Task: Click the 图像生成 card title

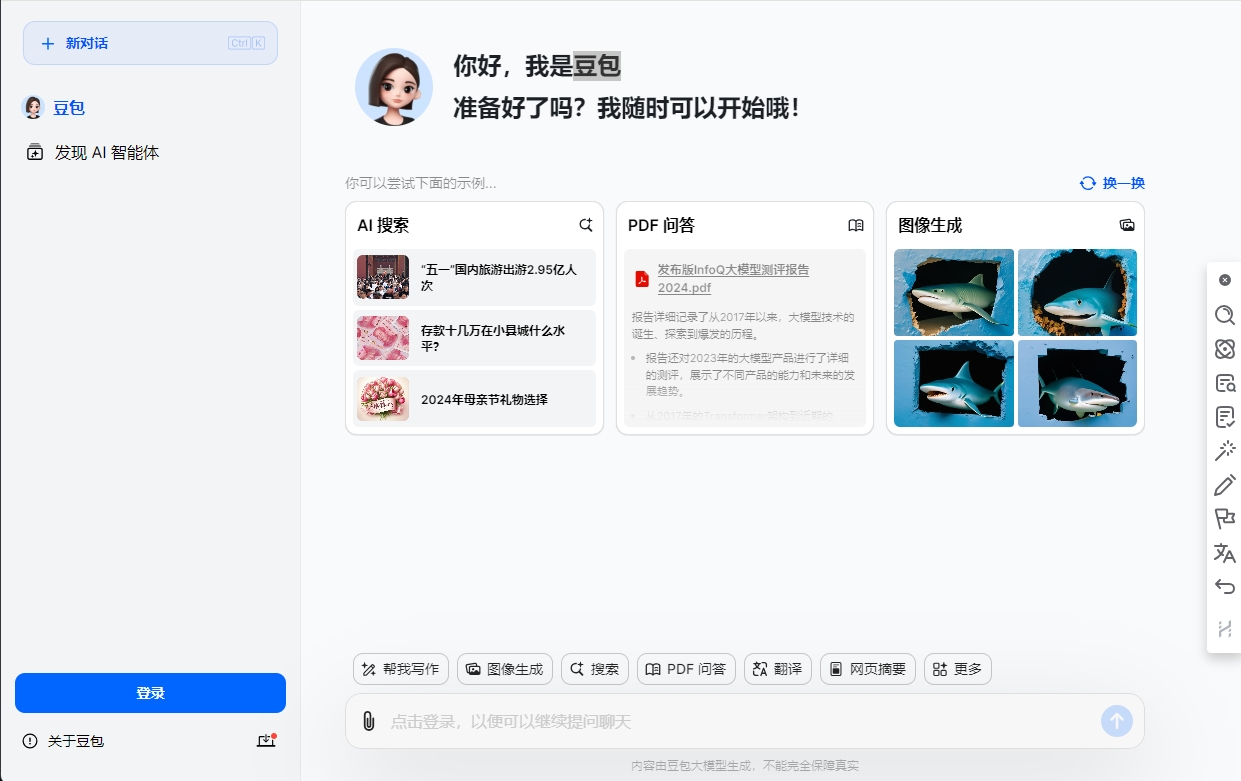Action: pyautogui.click(x=930, y=225)
